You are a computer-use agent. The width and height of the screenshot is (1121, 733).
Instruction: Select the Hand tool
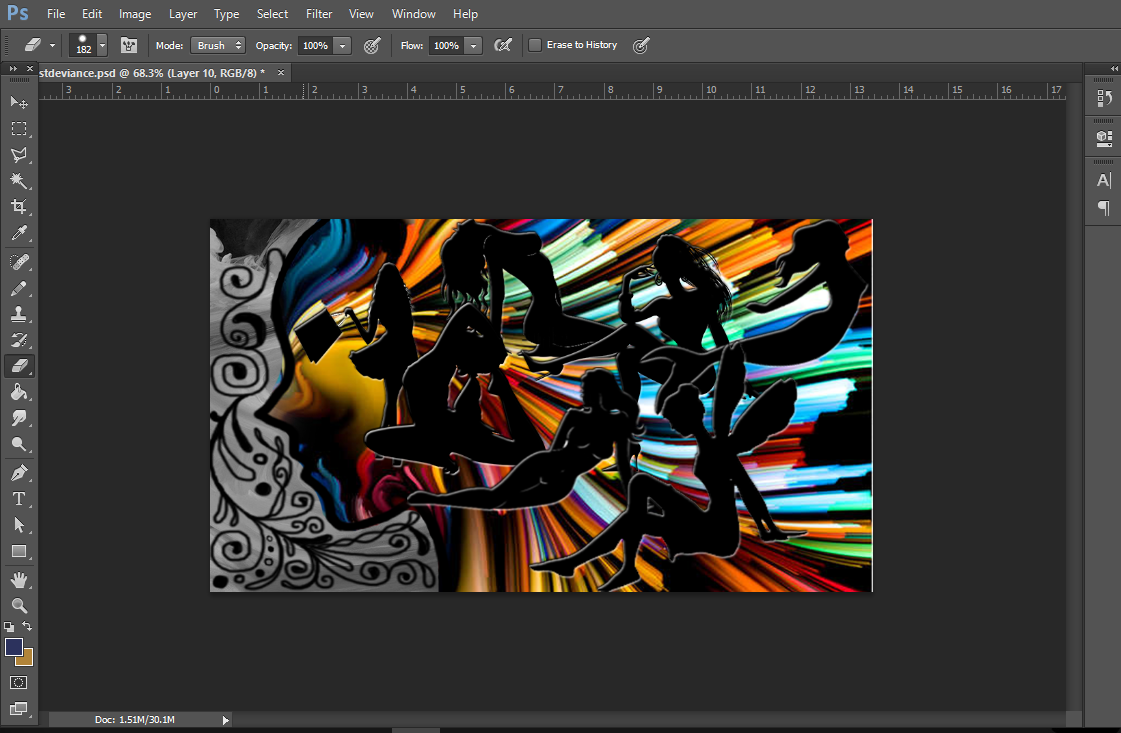[x=19, y=580]
